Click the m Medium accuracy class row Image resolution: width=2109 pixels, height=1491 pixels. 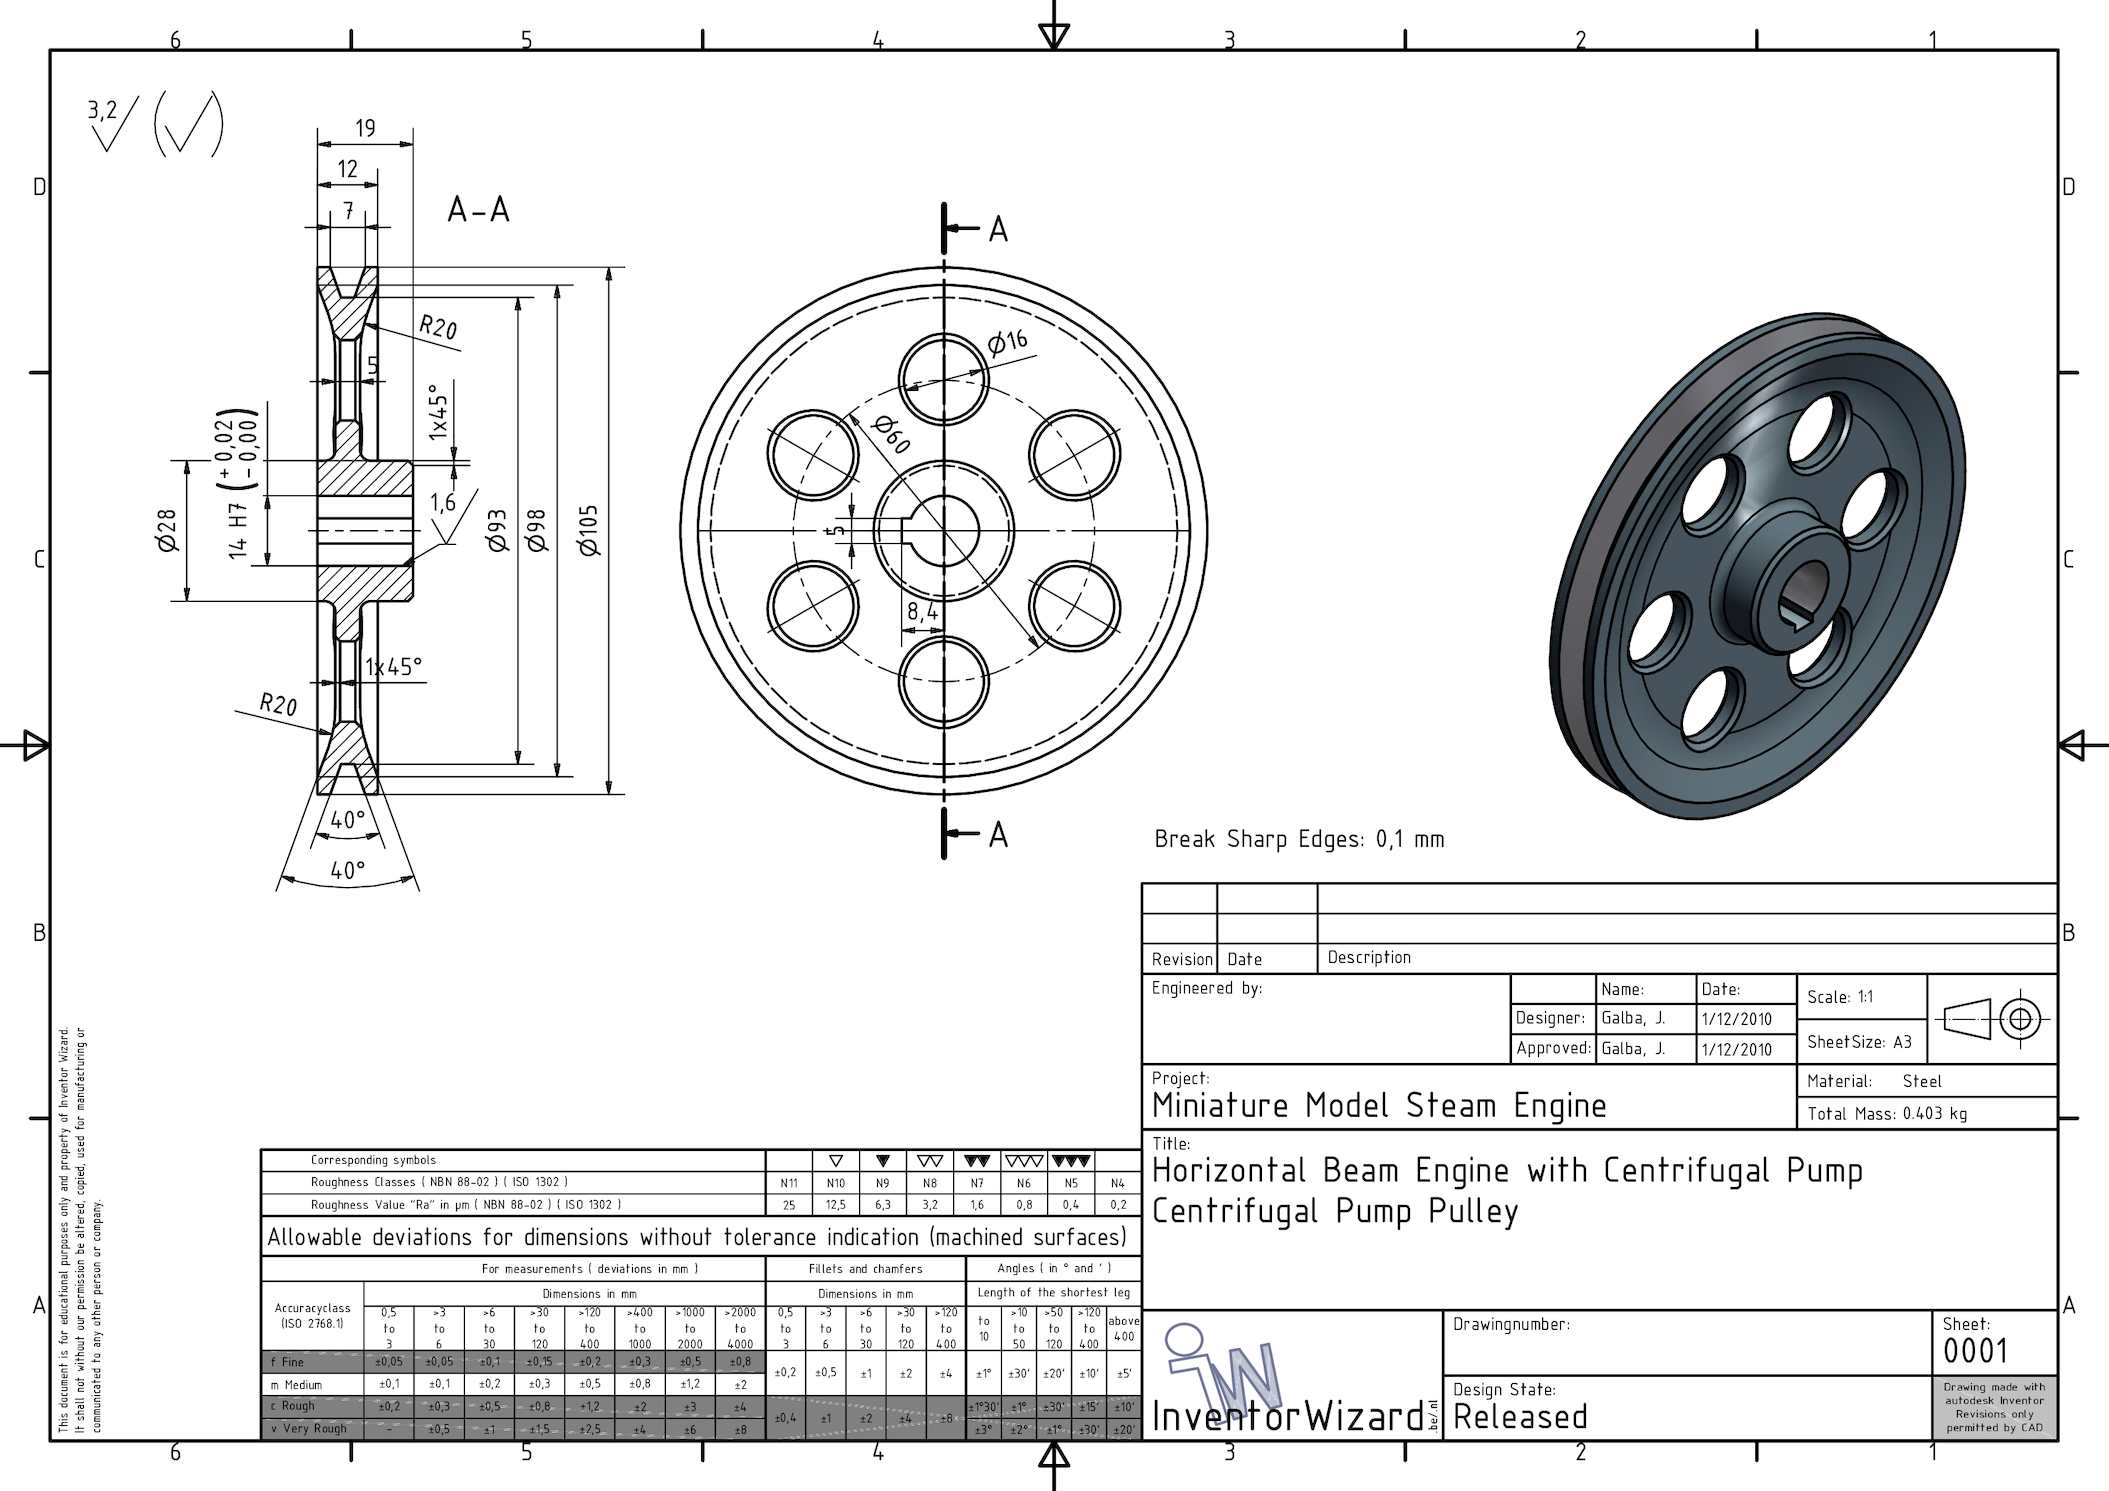click(297, 1385)
